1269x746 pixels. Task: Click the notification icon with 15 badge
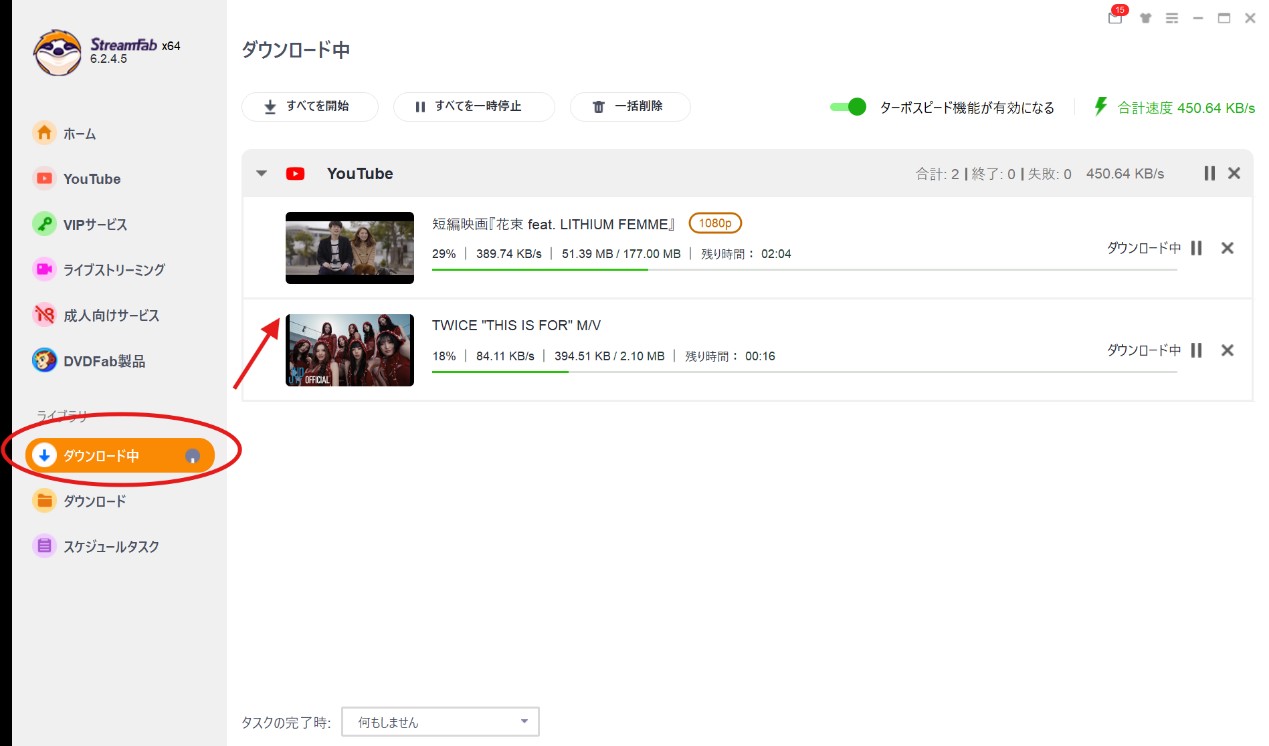1115,17
